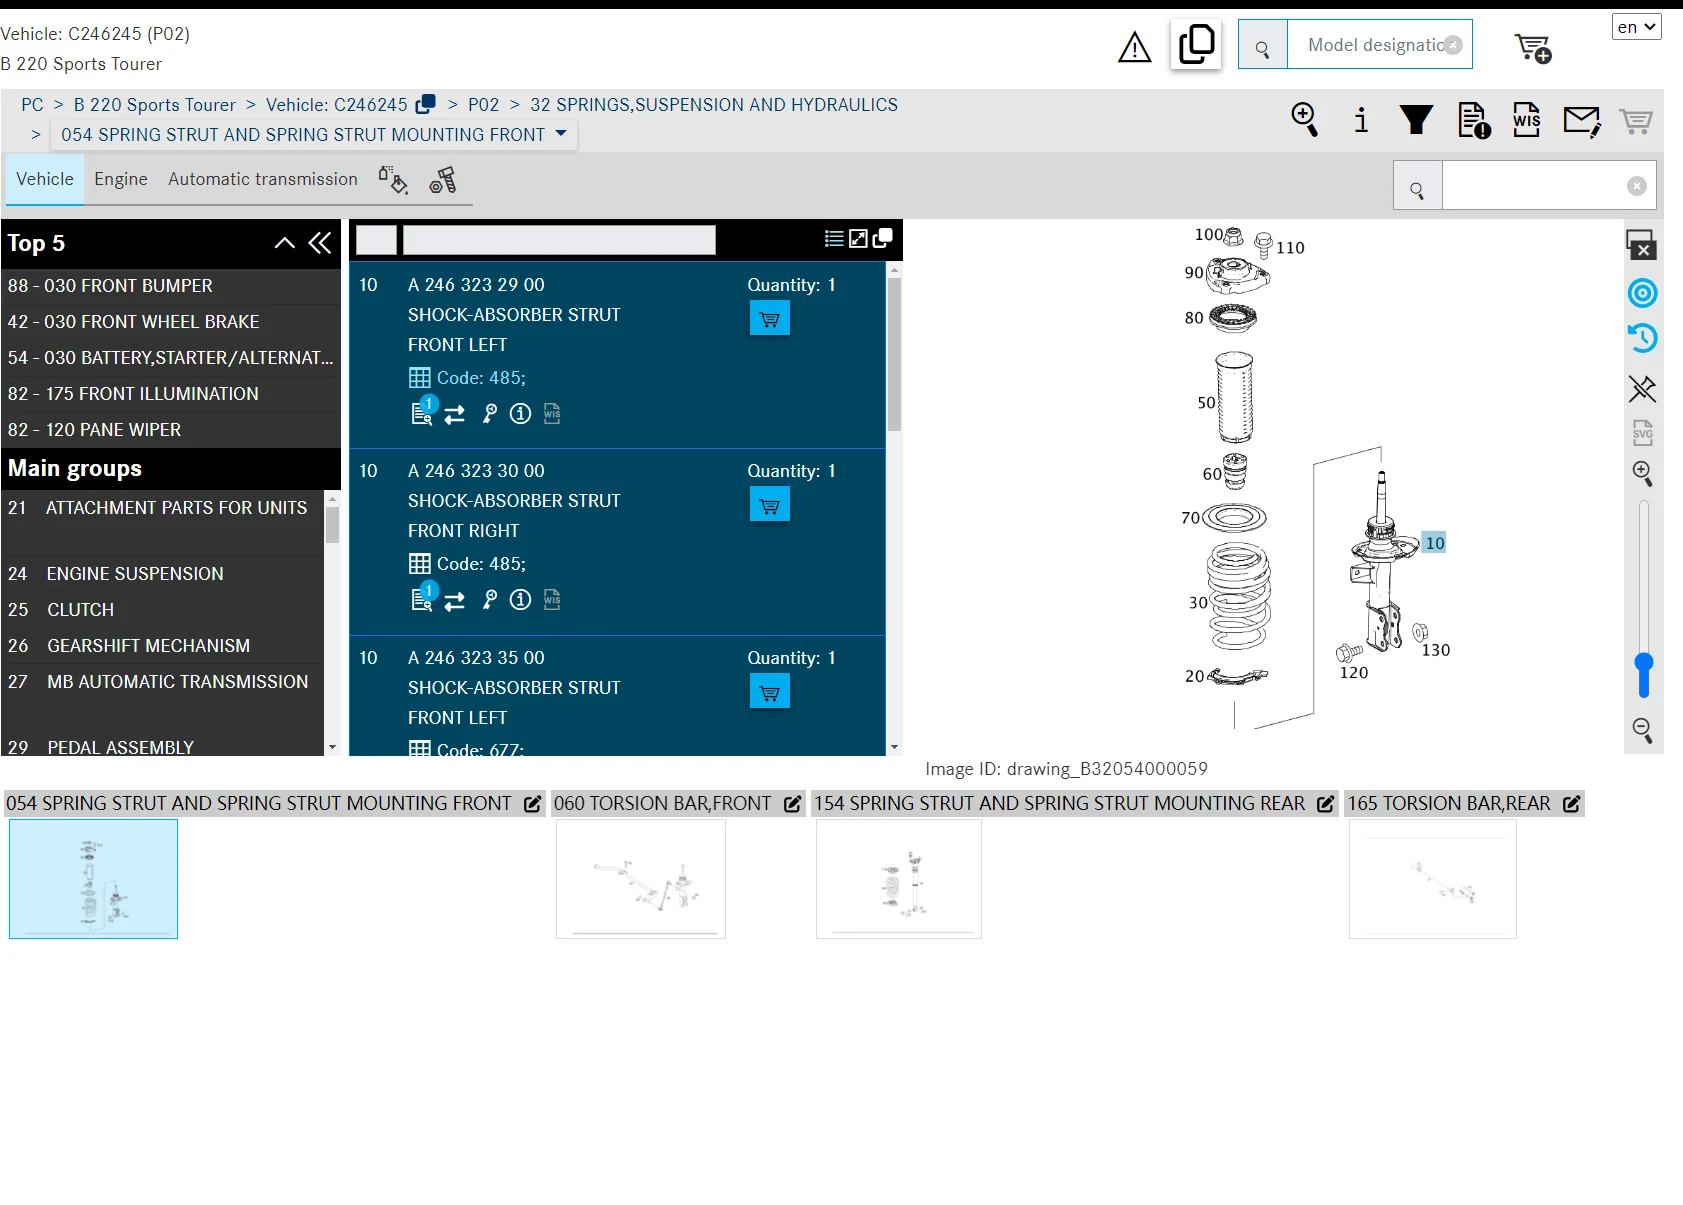Select the Vehicle tab

[x=45, y=179]
